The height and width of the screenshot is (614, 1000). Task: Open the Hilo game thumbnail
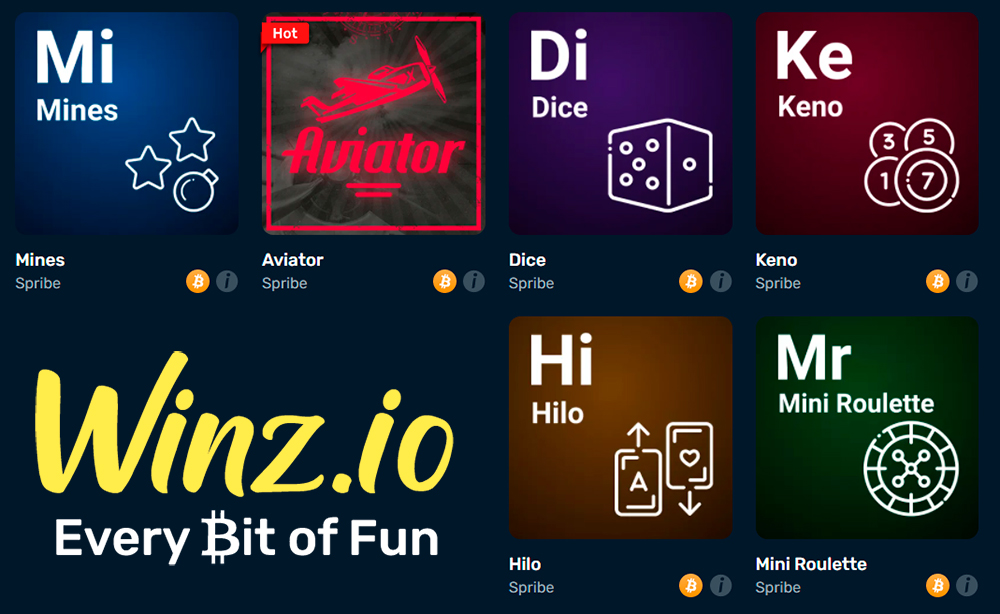tap(621, 427)
